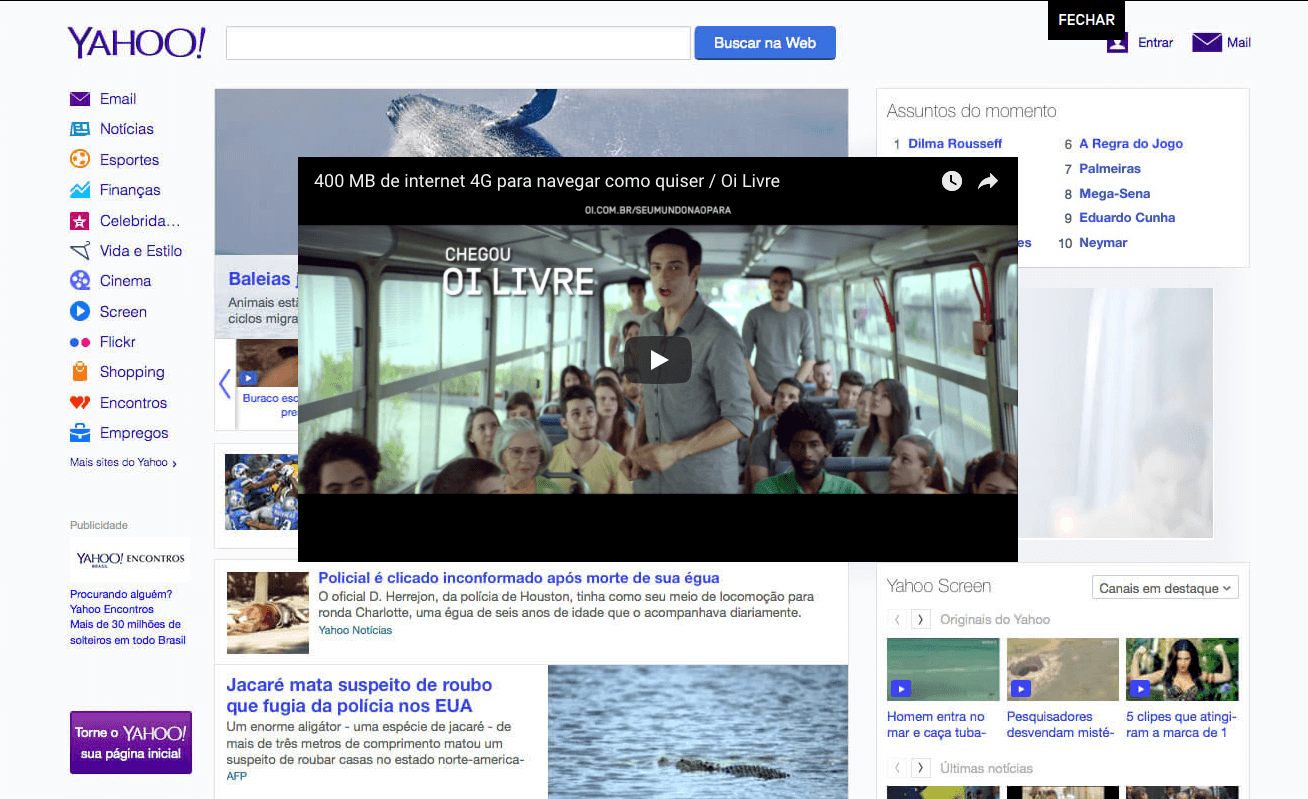This screenshot has height=799, width=1308.
Task: Open the Mail envelope icon in header
Action: pyautogui.click(x=1207, y=42)
